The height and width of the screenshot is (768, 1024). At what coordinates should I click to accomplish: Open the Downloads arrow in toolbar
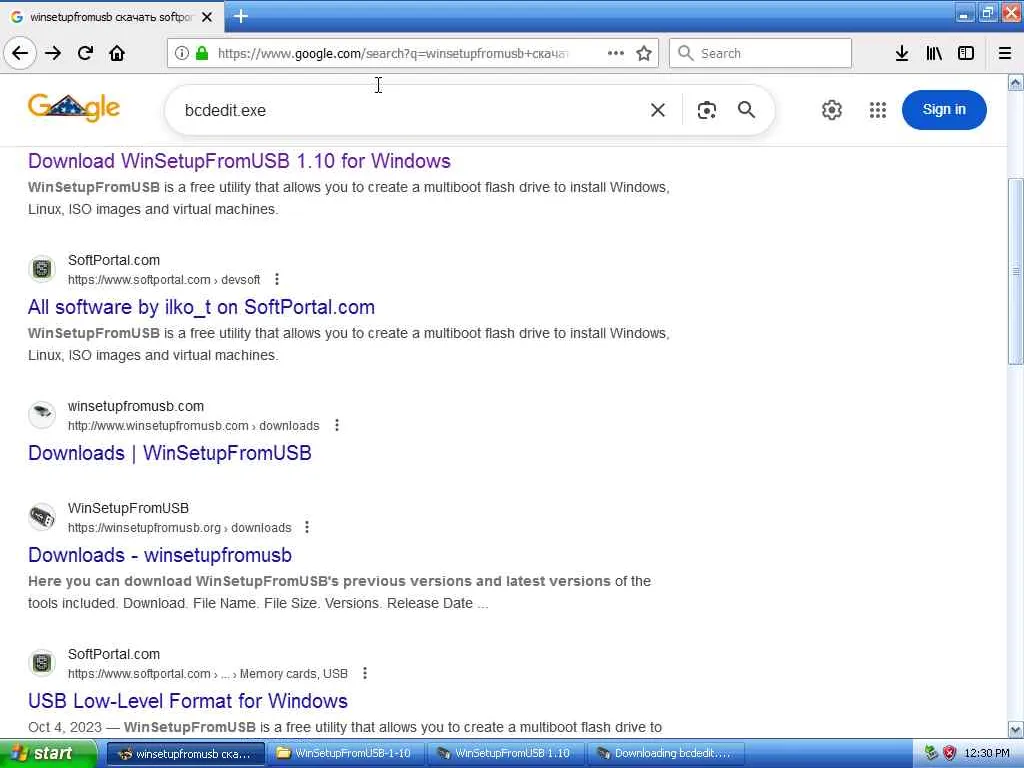(x=902, y=53)
